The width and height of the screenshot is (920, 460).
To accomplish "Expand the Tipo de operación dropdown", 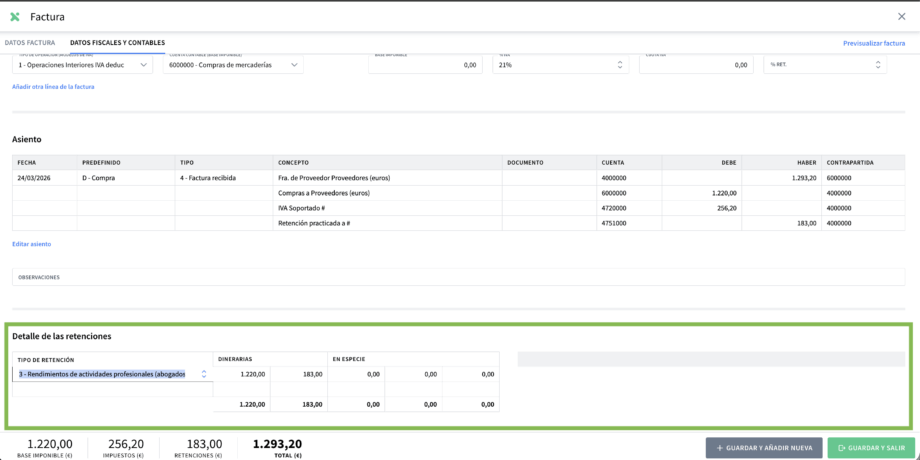I will coord(82,65).
